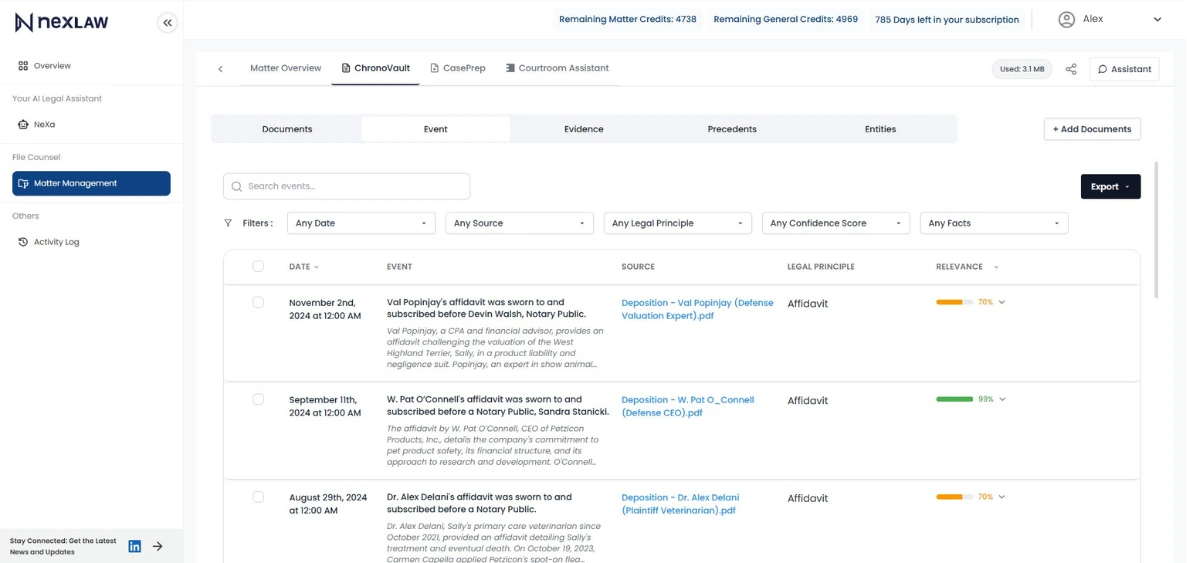Open the Activity Log

(48, 242)
